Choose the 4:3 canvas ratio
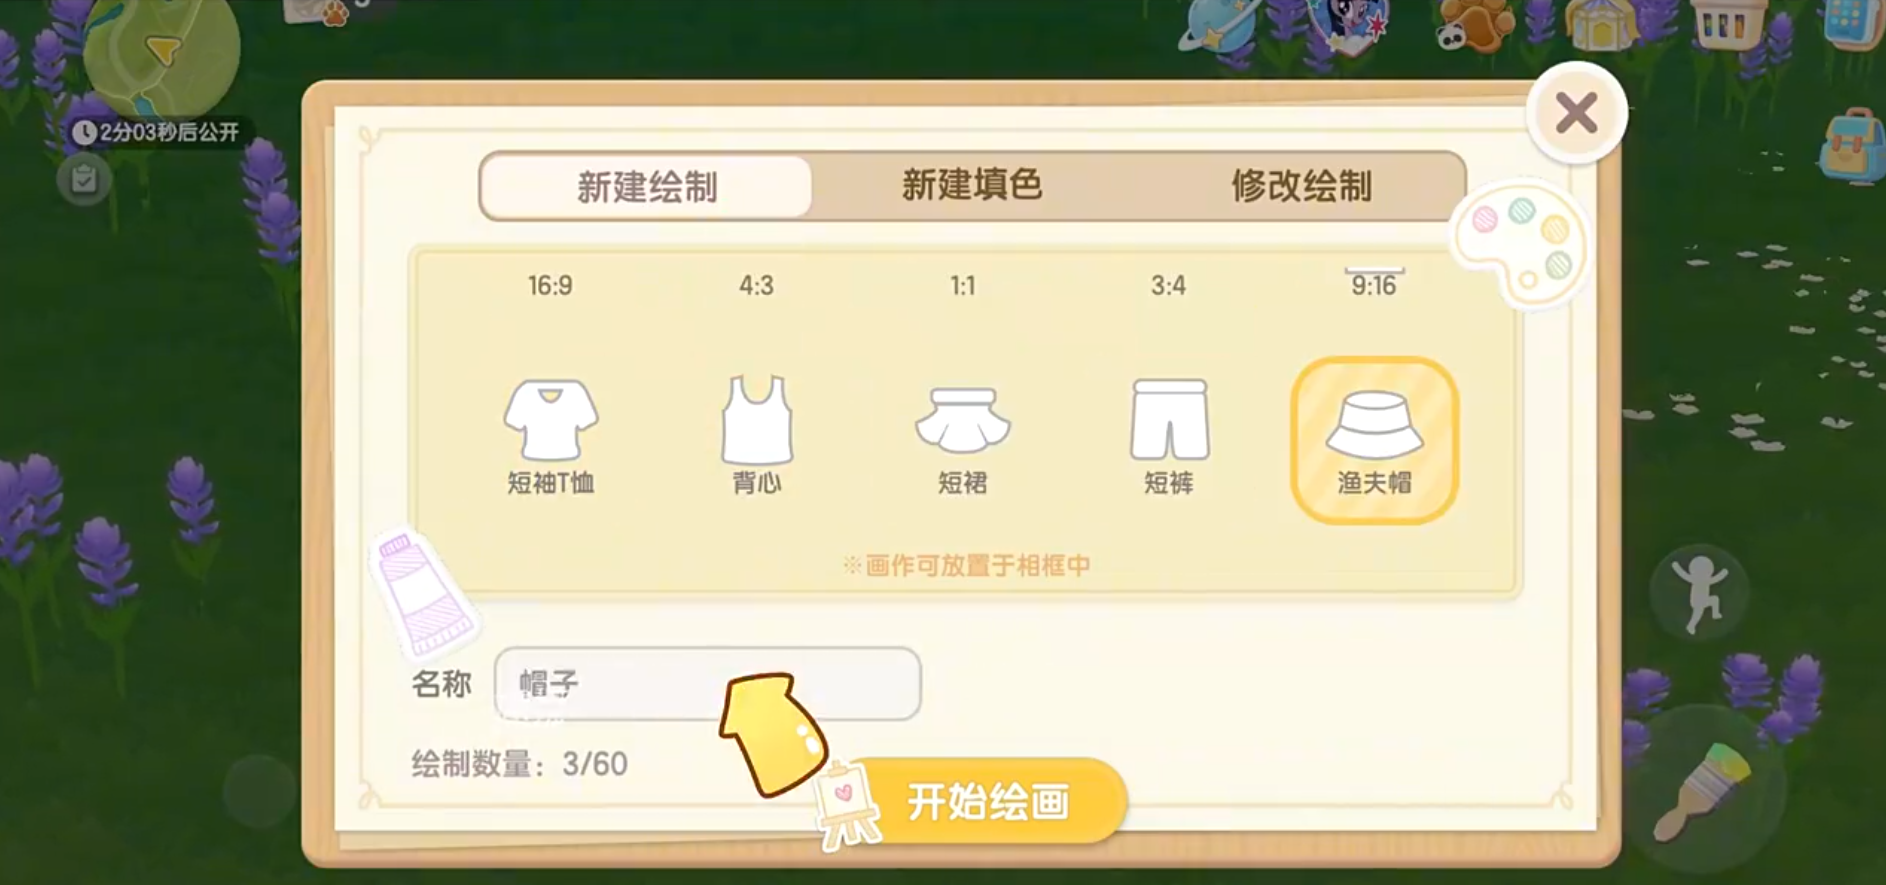 click(756, 286)
